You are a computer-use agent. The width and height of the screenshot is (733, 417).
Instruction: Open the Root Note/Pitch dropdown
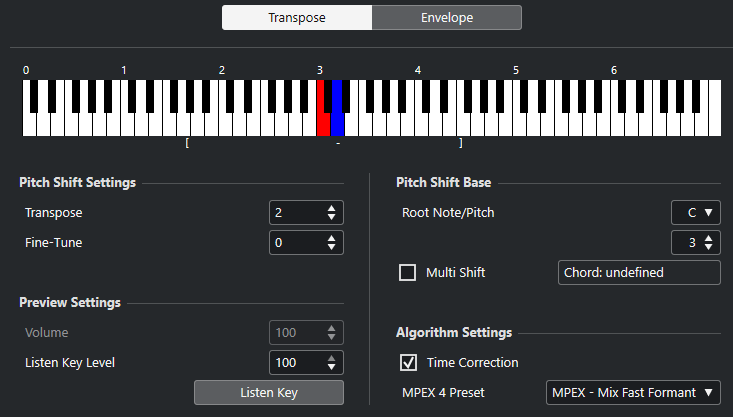(x=696, y=212)
